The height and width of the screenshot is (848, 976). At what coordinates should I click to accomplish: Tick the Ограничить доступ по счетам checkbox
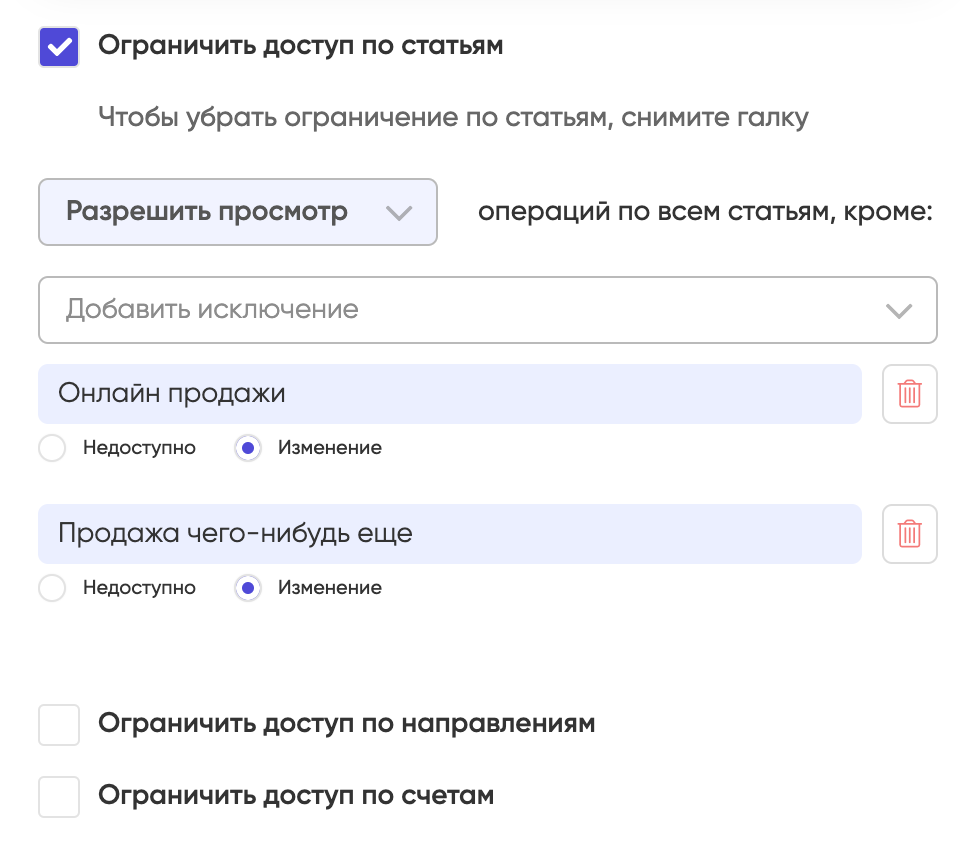pos(59,796)
